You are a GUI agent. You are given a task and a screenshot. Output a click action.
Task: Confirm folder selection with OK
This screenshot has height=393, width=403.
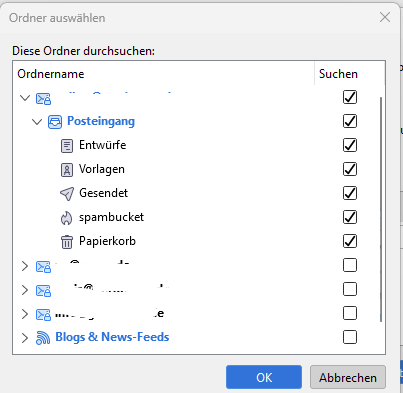(264, 377)
